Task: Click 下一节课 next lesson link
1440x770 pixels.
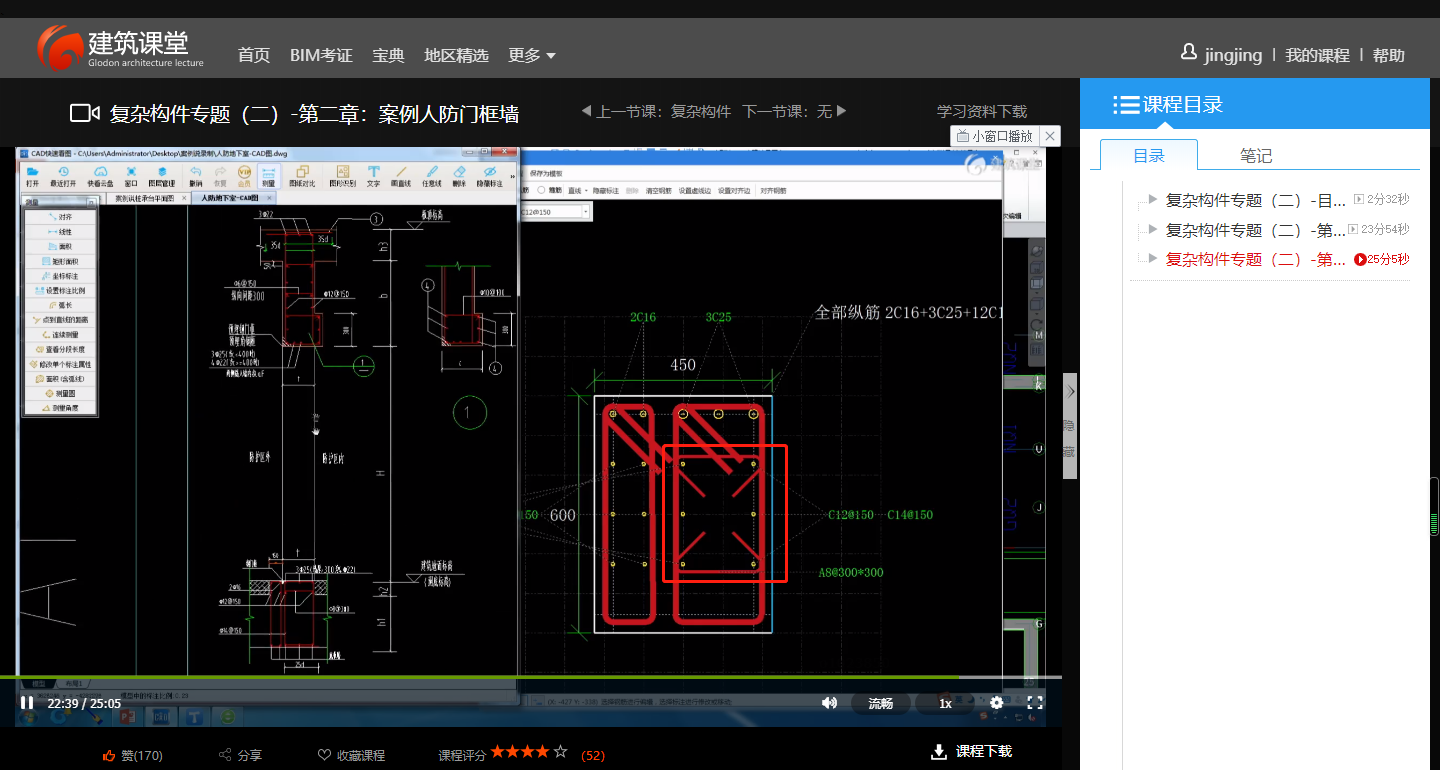Action: coord(795,111)
